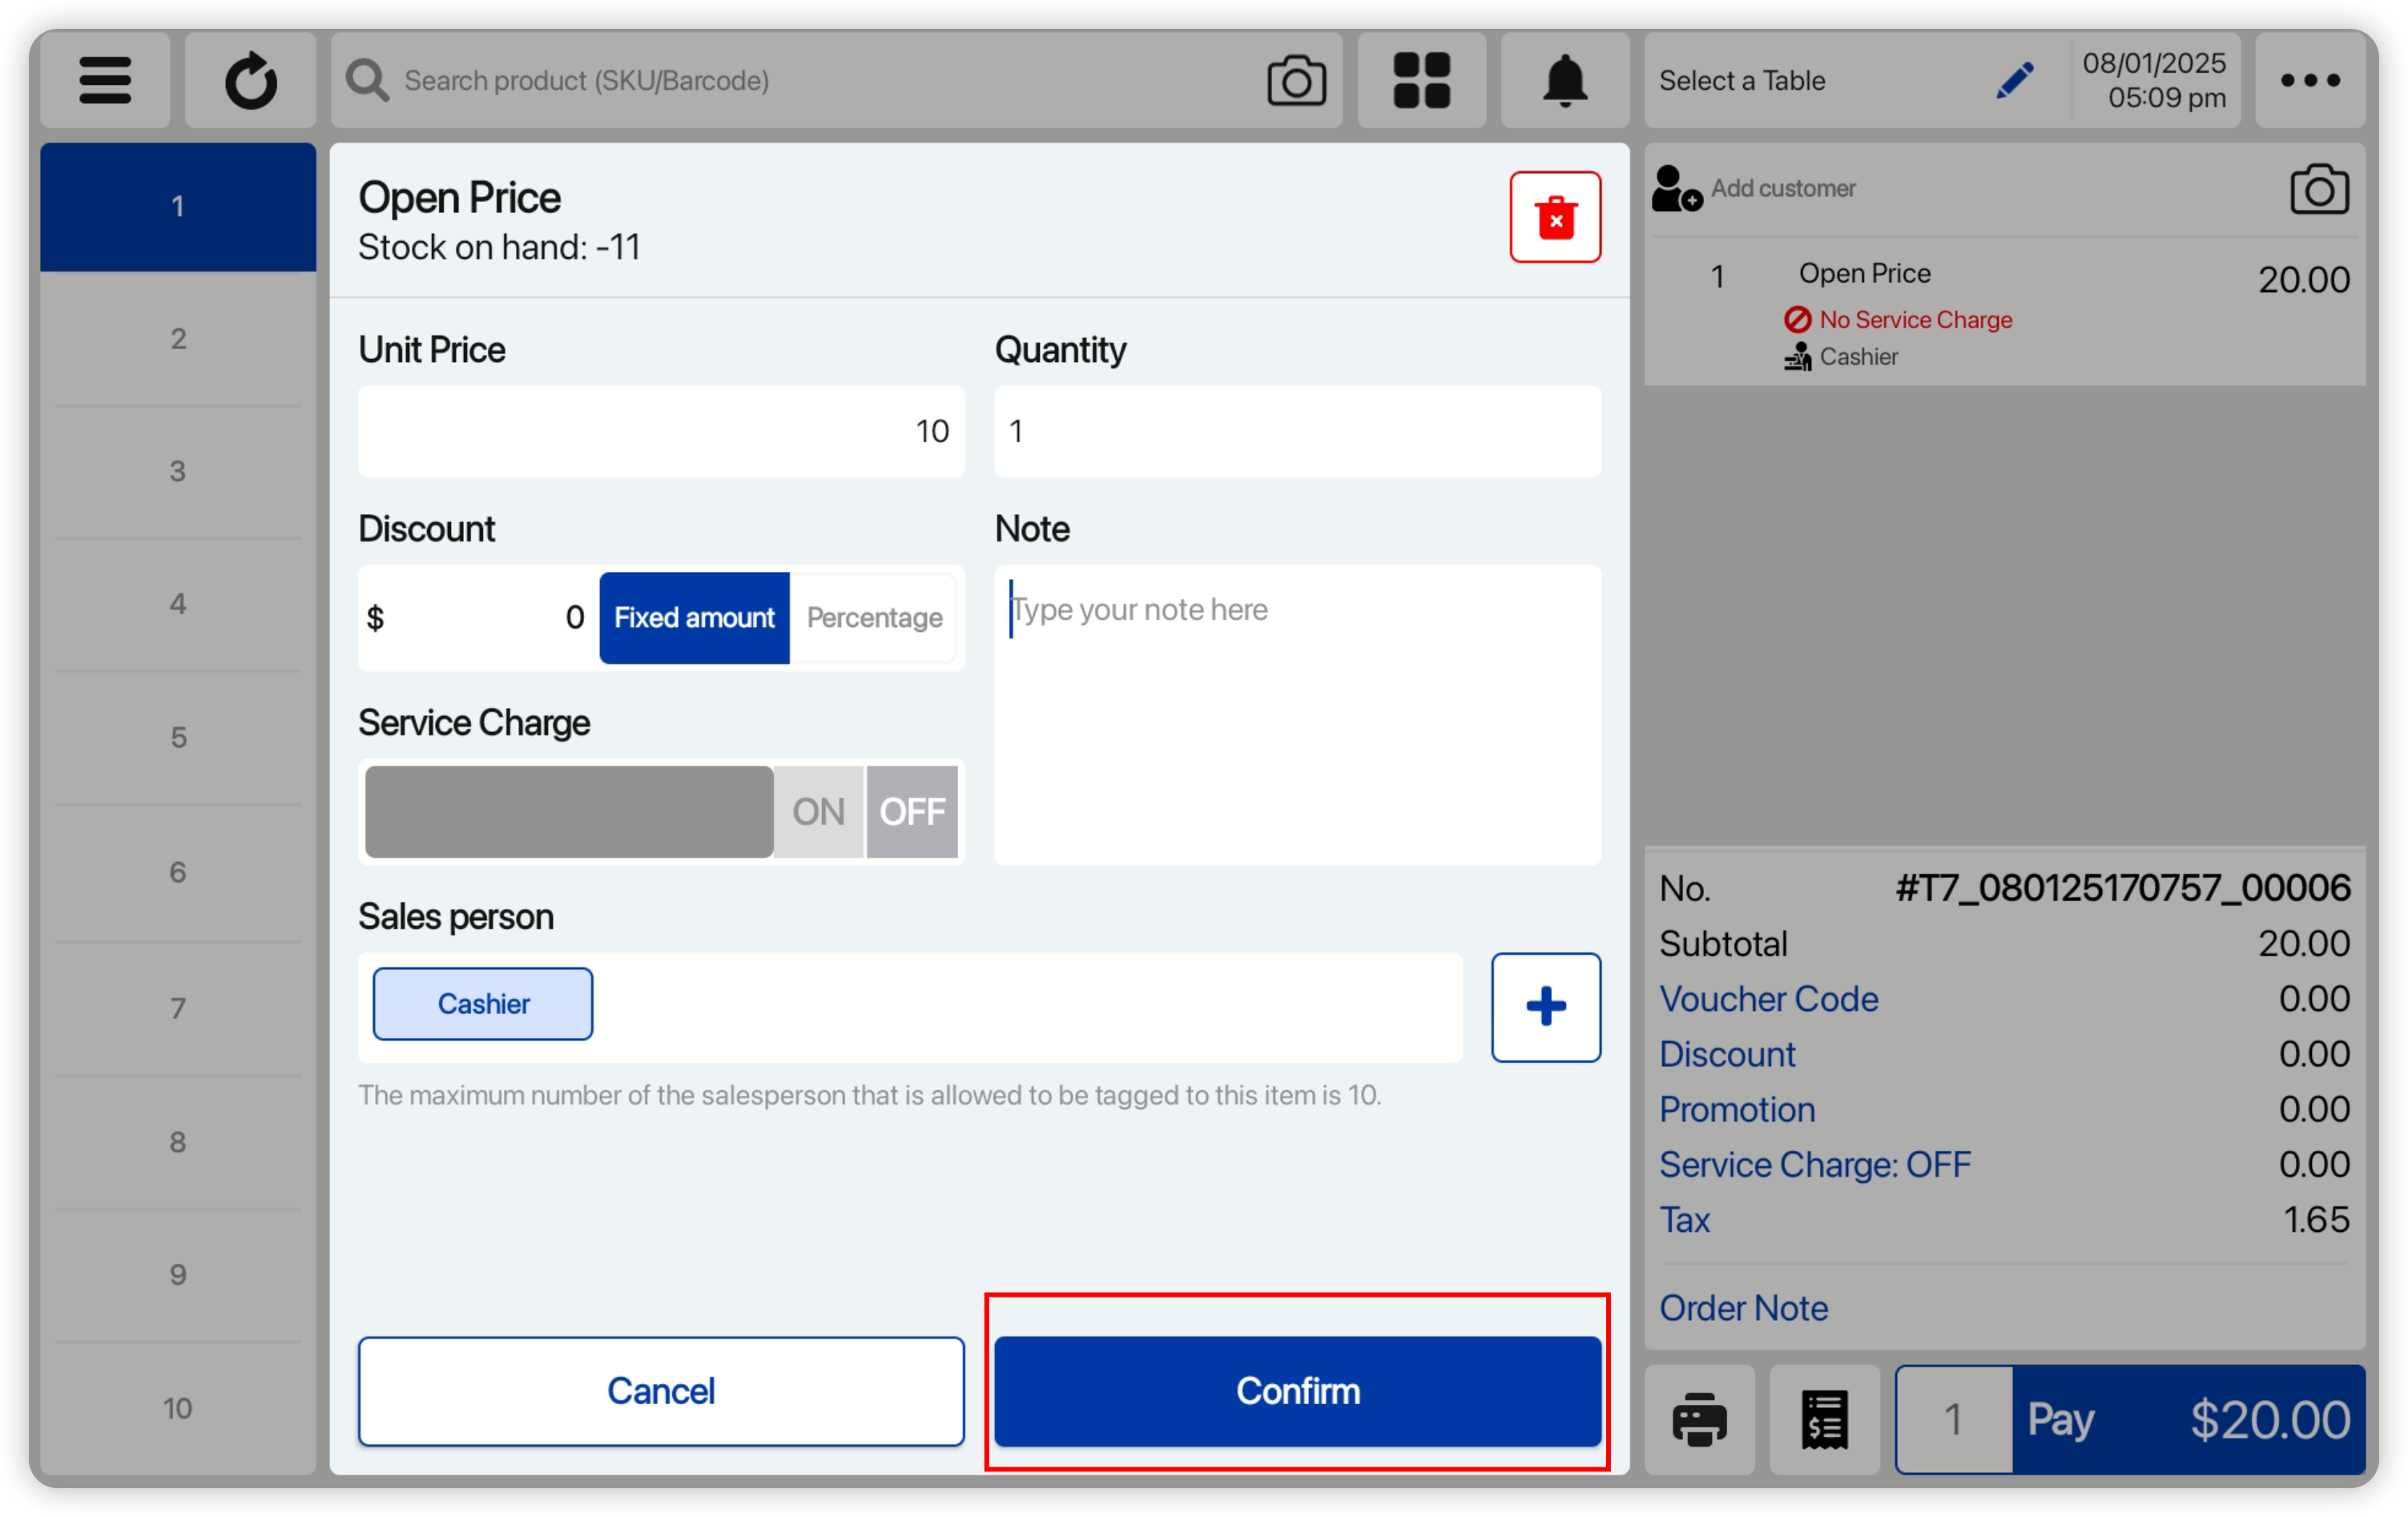Add salesperson with plus button

(x=1546, y=1007)
